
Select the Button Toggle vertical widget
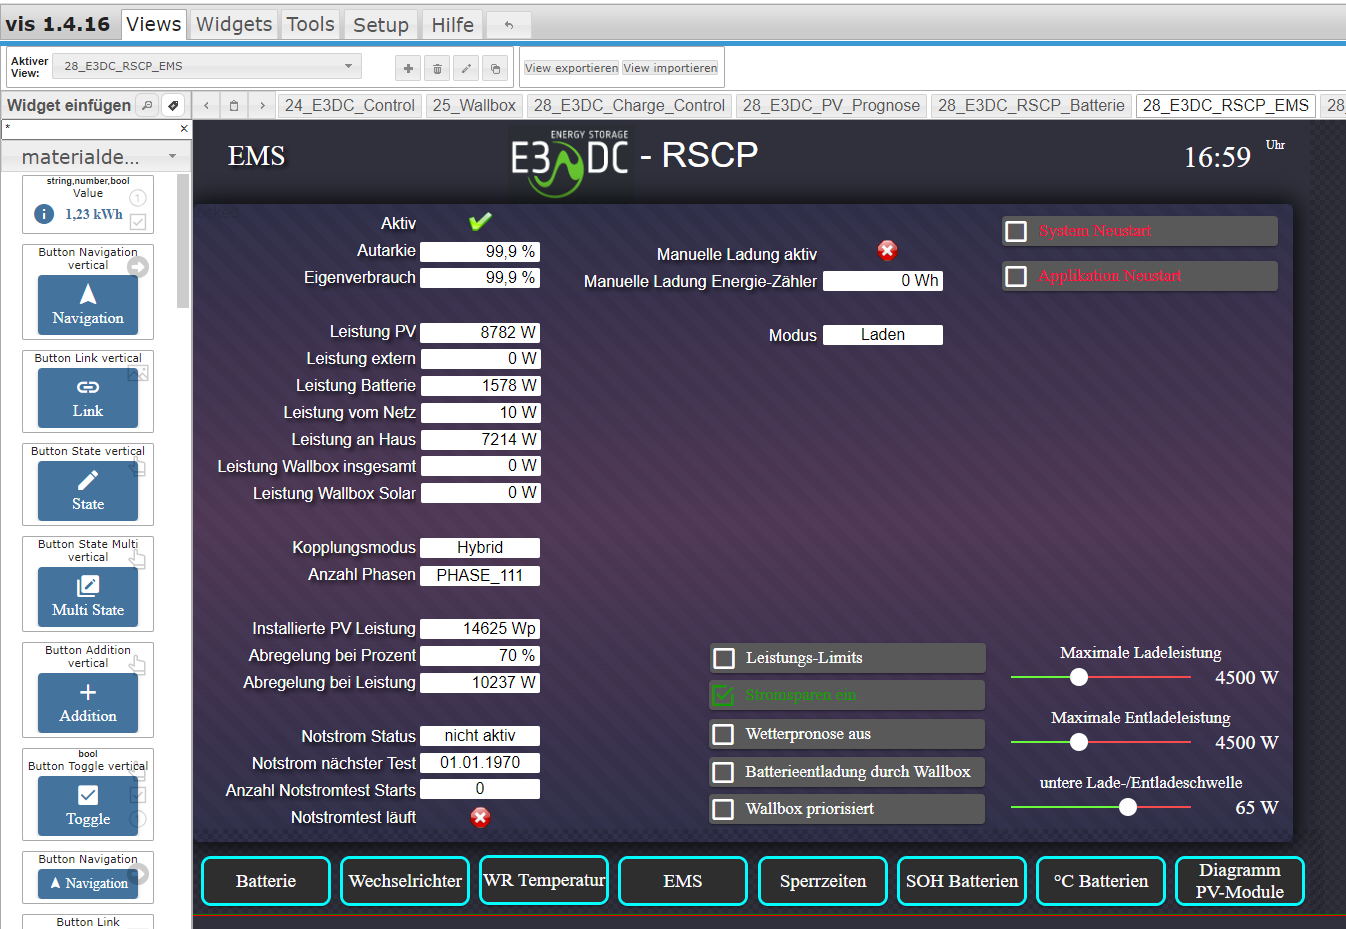(x=88, y=794)
